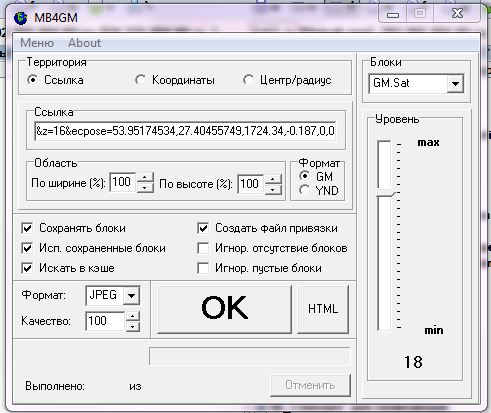
Task: Decrease По высоте percentage with down arrow
Action: click(273, 190)
